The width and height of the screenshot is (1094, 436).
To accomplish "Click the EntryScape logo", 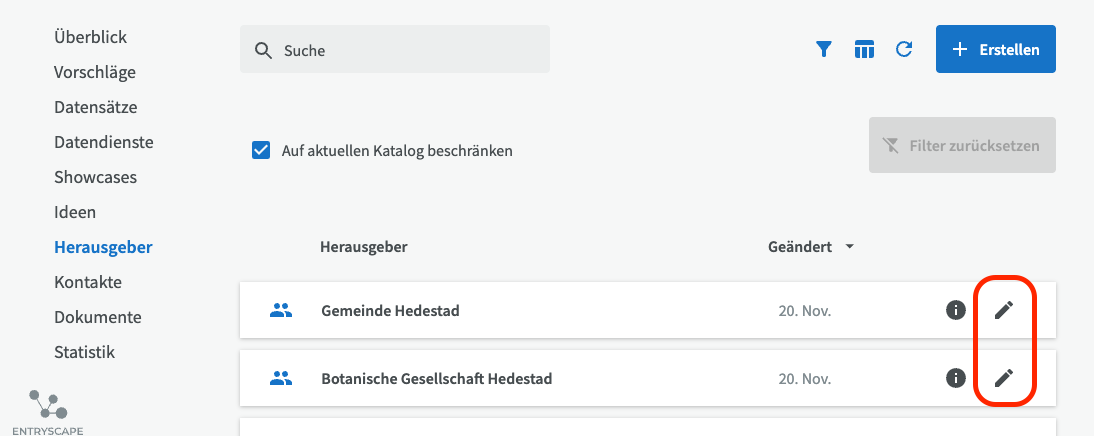I will pyautogui.click(x=48, y=410).
